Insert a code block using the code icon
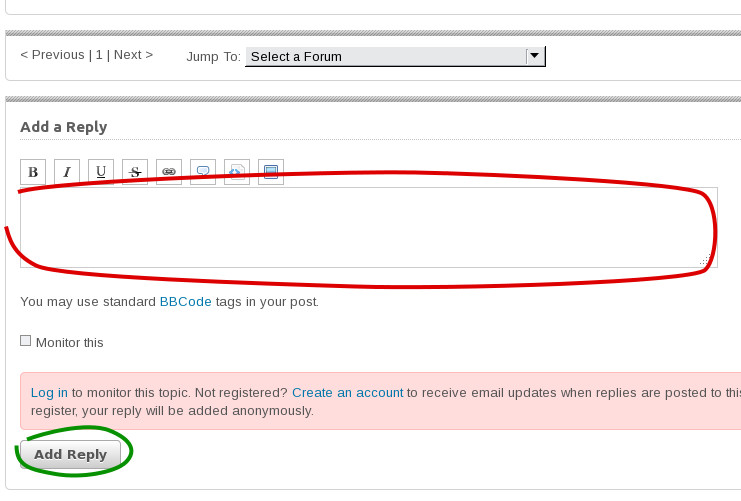 237,172
